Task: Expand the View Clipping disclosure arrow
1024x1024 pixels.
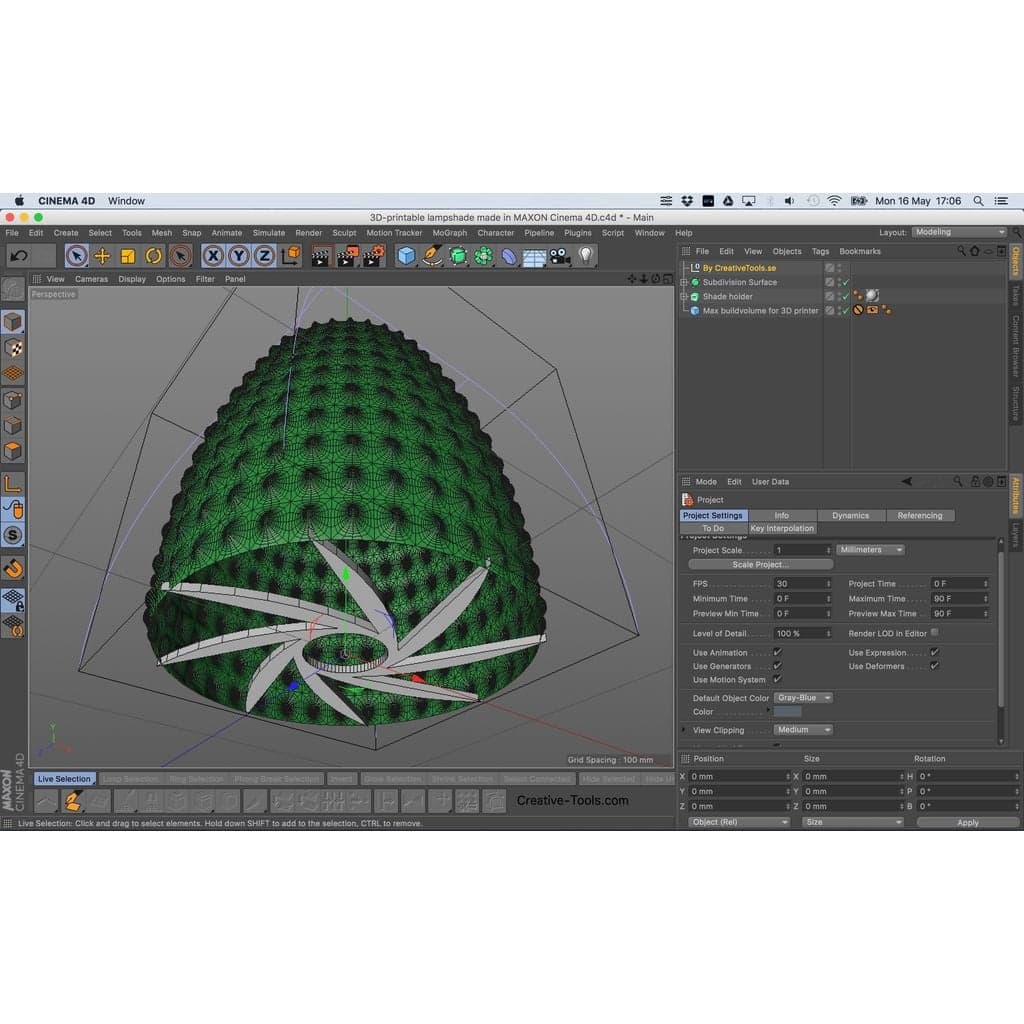Action: (x=684, y=729)
